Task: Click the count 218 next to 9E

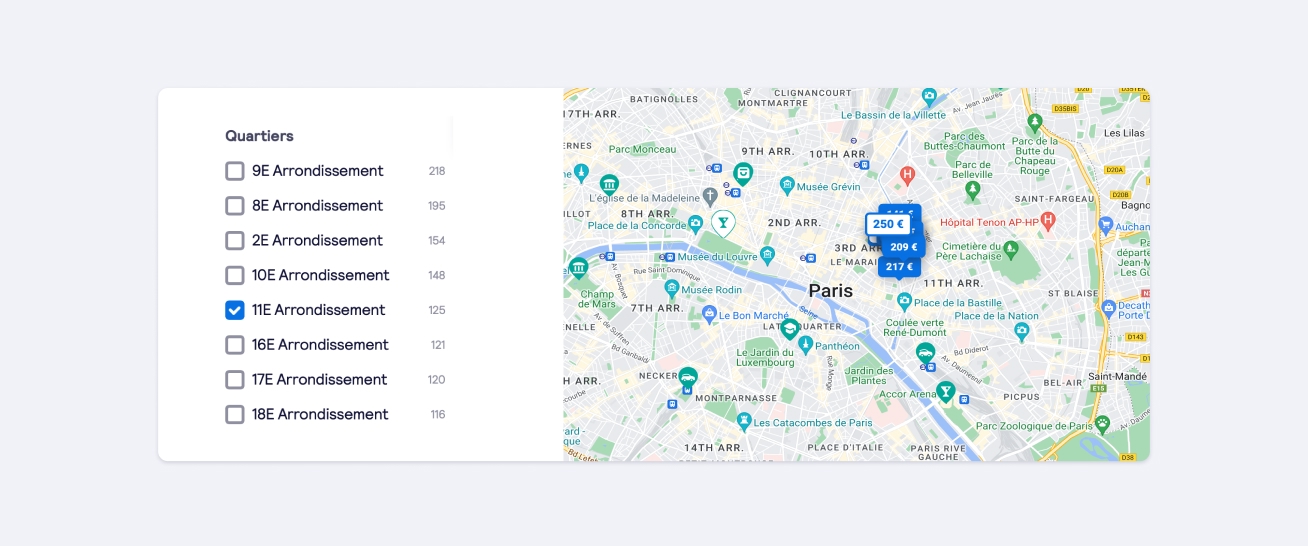Action: pos(437,171)
